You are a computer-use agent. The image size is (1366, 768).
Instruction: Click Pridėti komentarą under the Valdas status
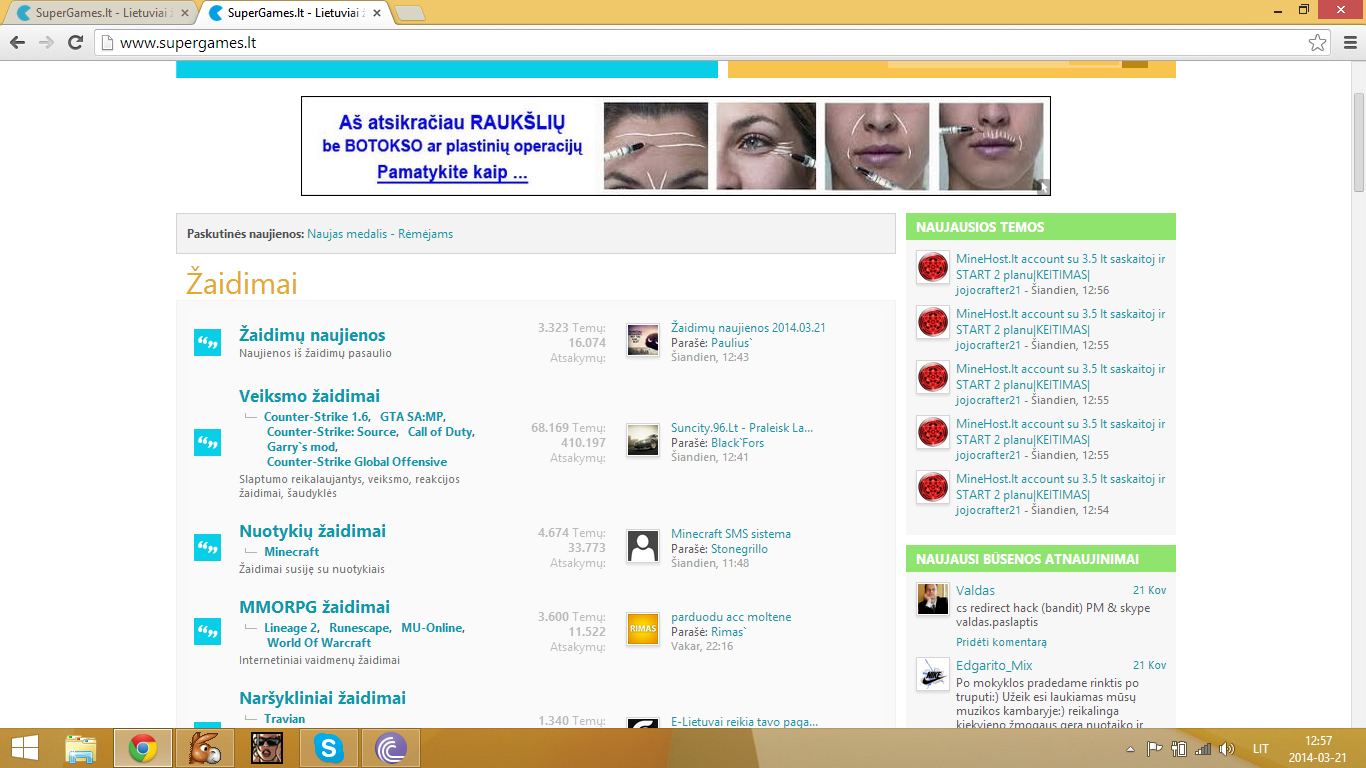[1001, 642]
